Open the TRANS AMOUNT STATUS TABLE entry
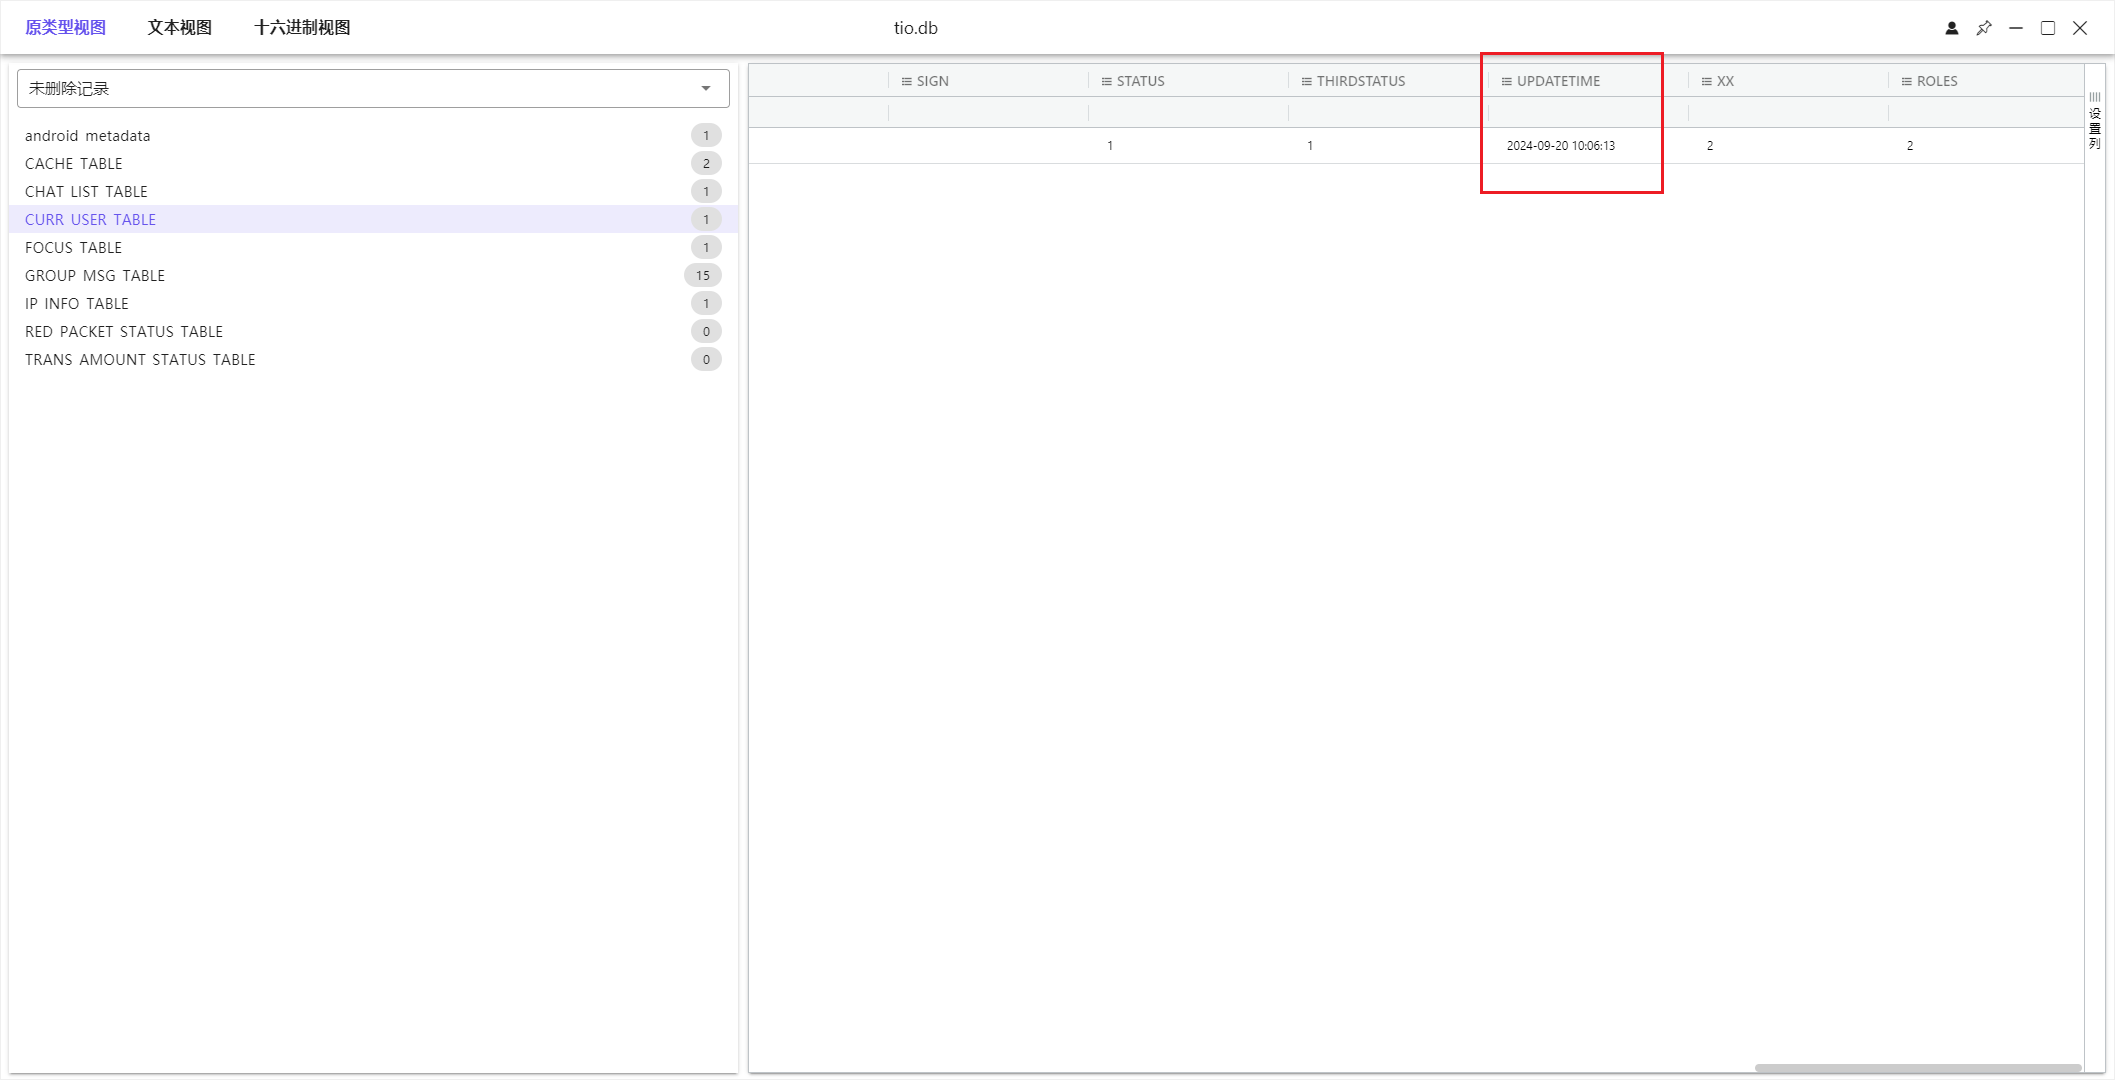This screenshot has height=1080, width=2115. click(373, 359)
